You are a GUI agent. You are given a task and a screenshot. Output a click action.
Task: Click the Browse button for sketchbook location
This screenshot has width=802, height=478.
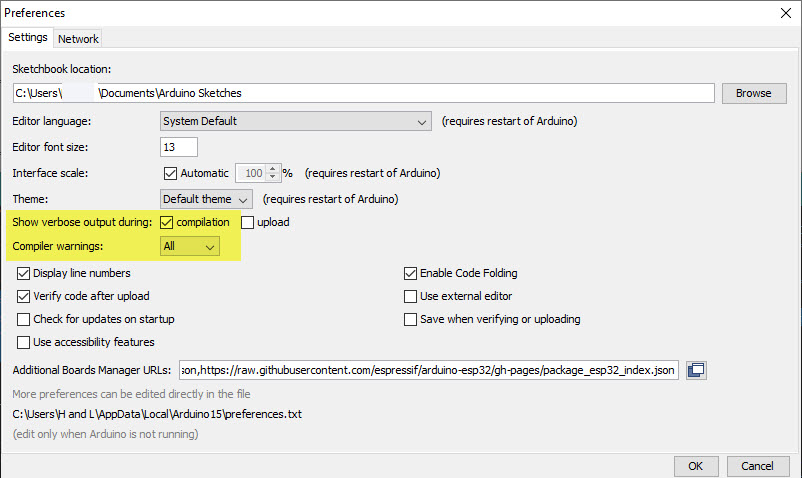coord(753,93)
